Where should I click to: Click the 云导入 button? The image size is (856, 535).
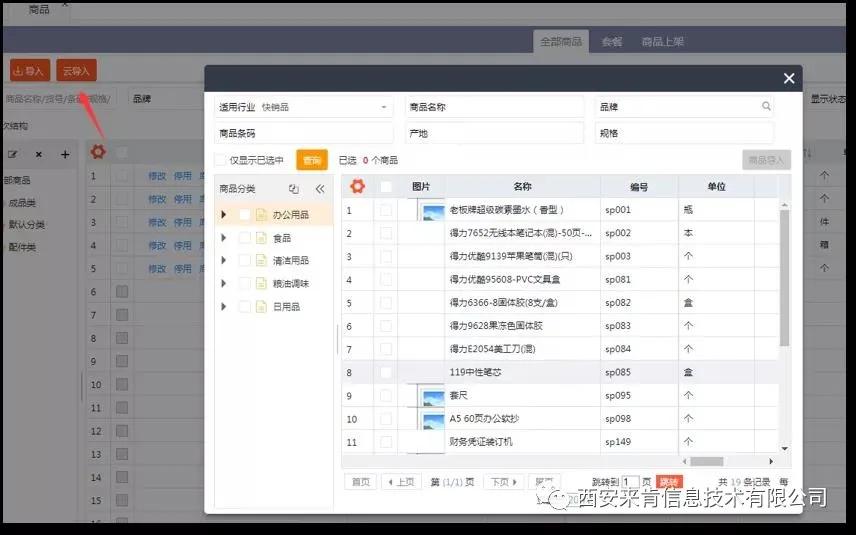[x=76, y=71]
